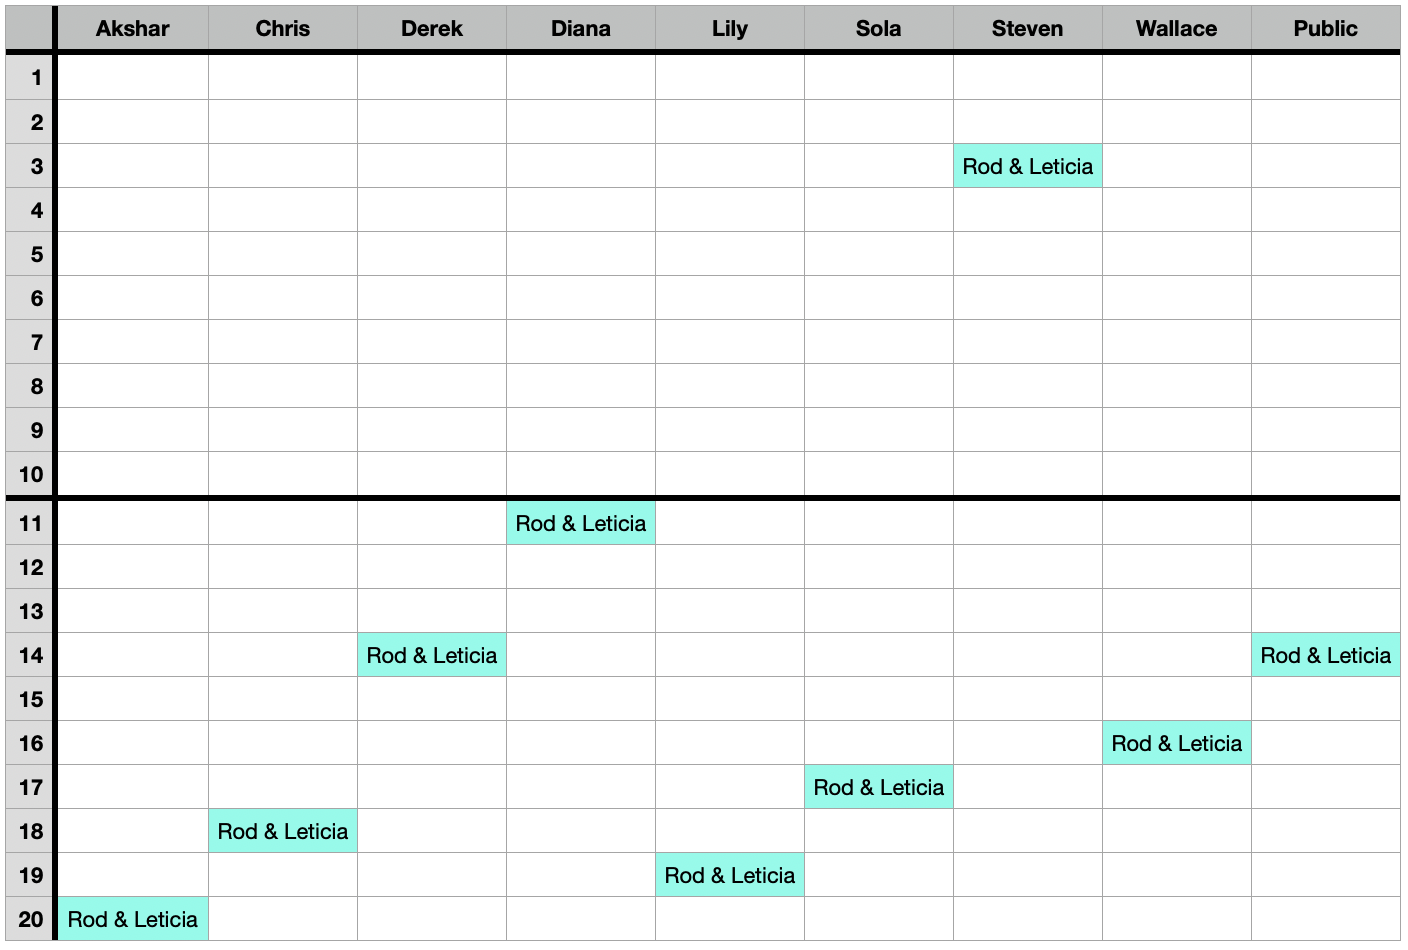Click Rod & Leticia cell in Akshar column
Image resolution: width=1408 pixels, height=950 pixels.
(x=133, y=919)
